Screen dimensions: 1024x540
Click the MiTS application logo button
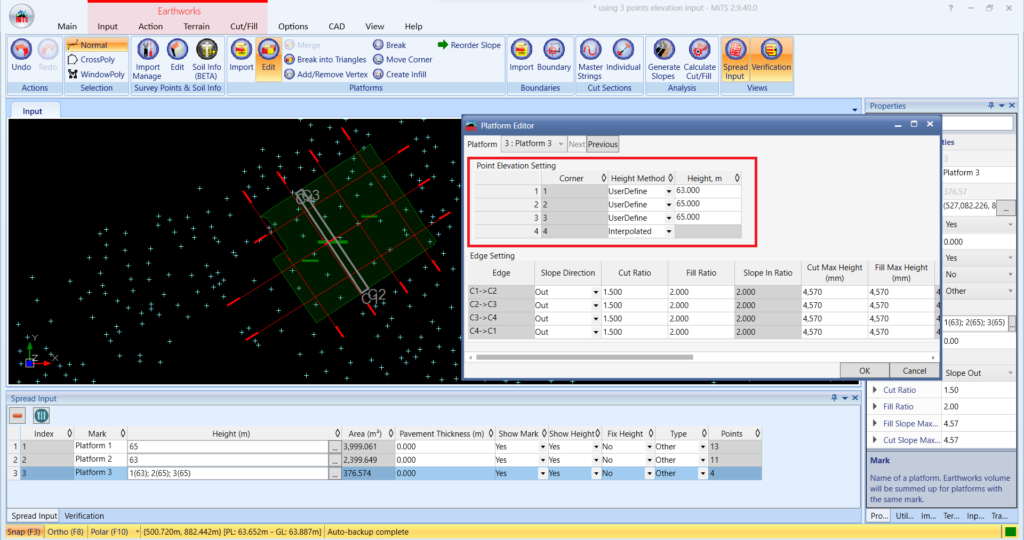[x=22, y=16]
